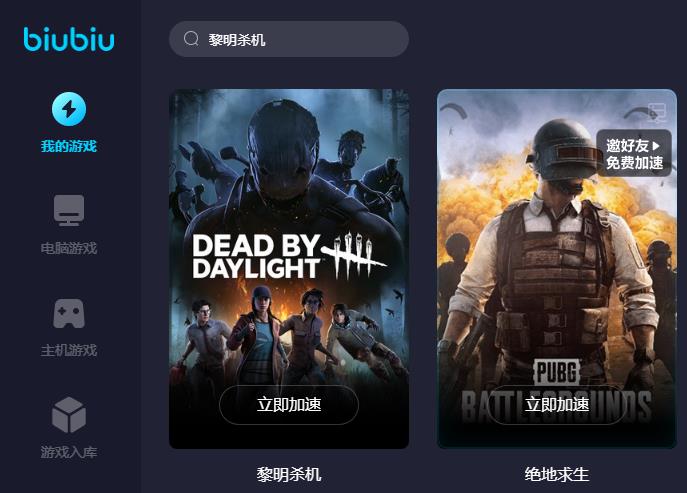Click the magnifier search icon

[191, 39]
